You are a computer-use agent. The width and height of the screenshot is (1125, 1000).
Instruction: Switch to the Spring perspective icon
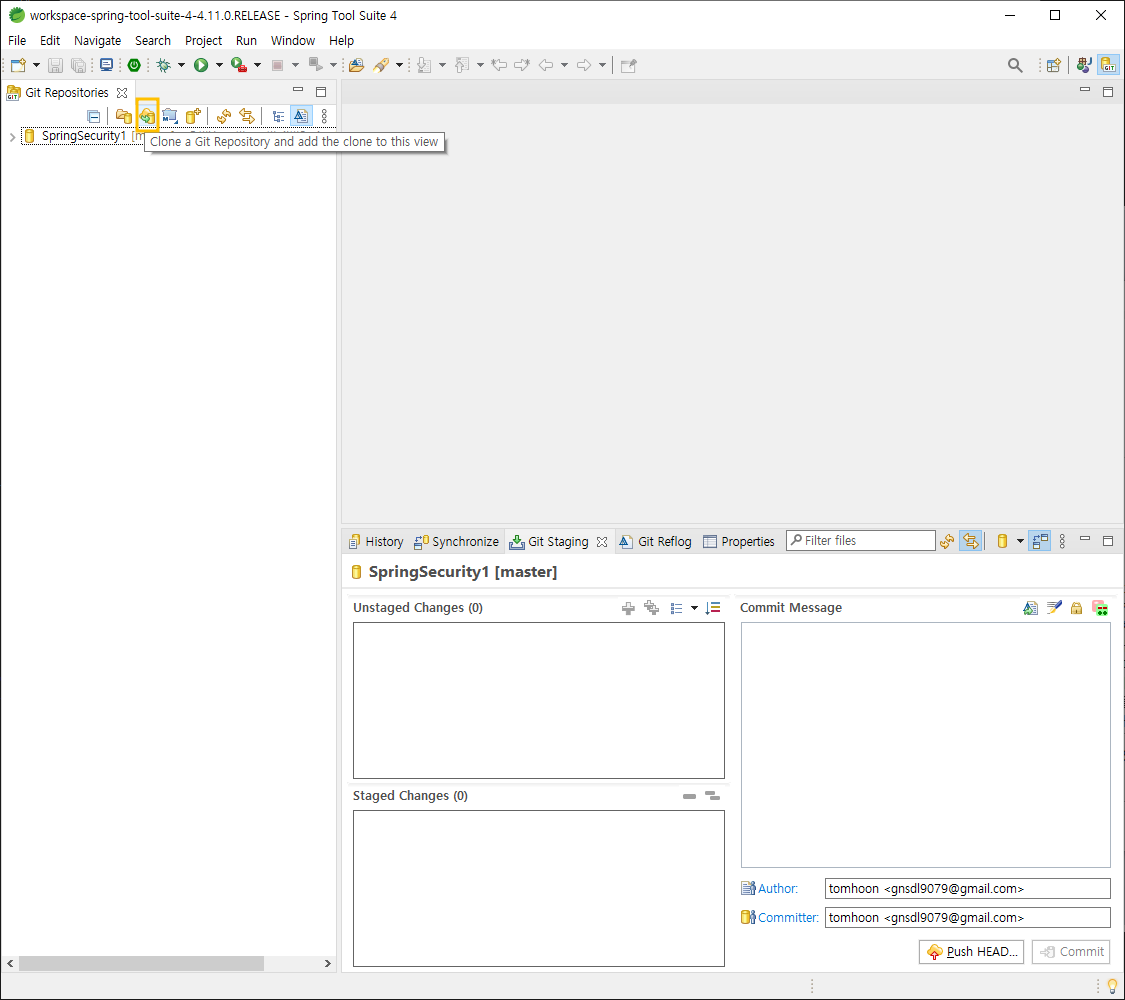[x=1084, y=65]
